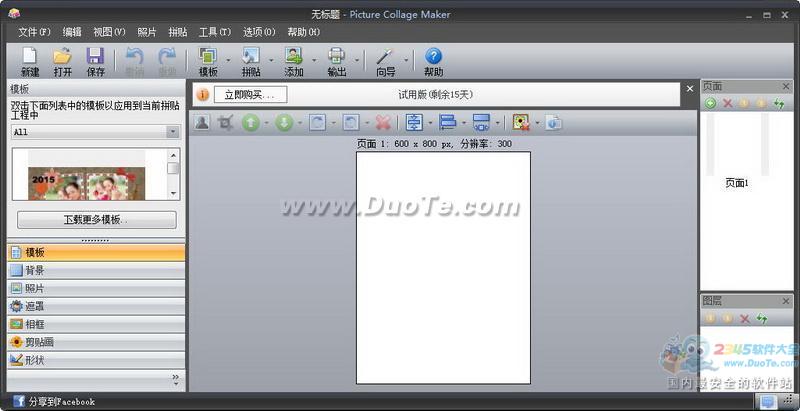Open the 选项(O) menu

[259, 32]
